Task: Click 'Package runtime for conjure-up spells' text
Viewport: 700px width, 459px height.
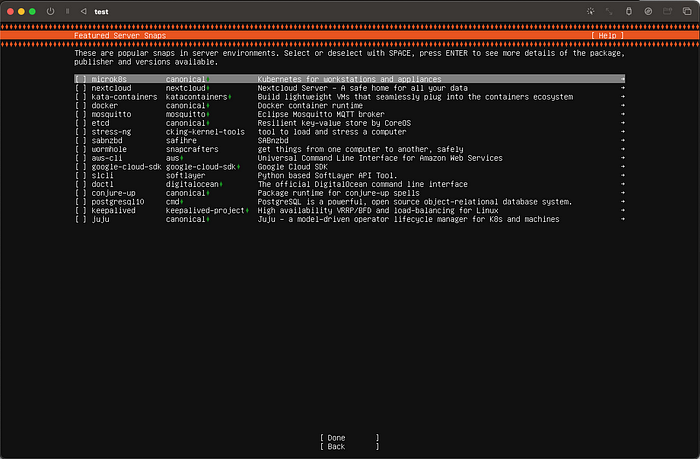Action: point(338,193)
